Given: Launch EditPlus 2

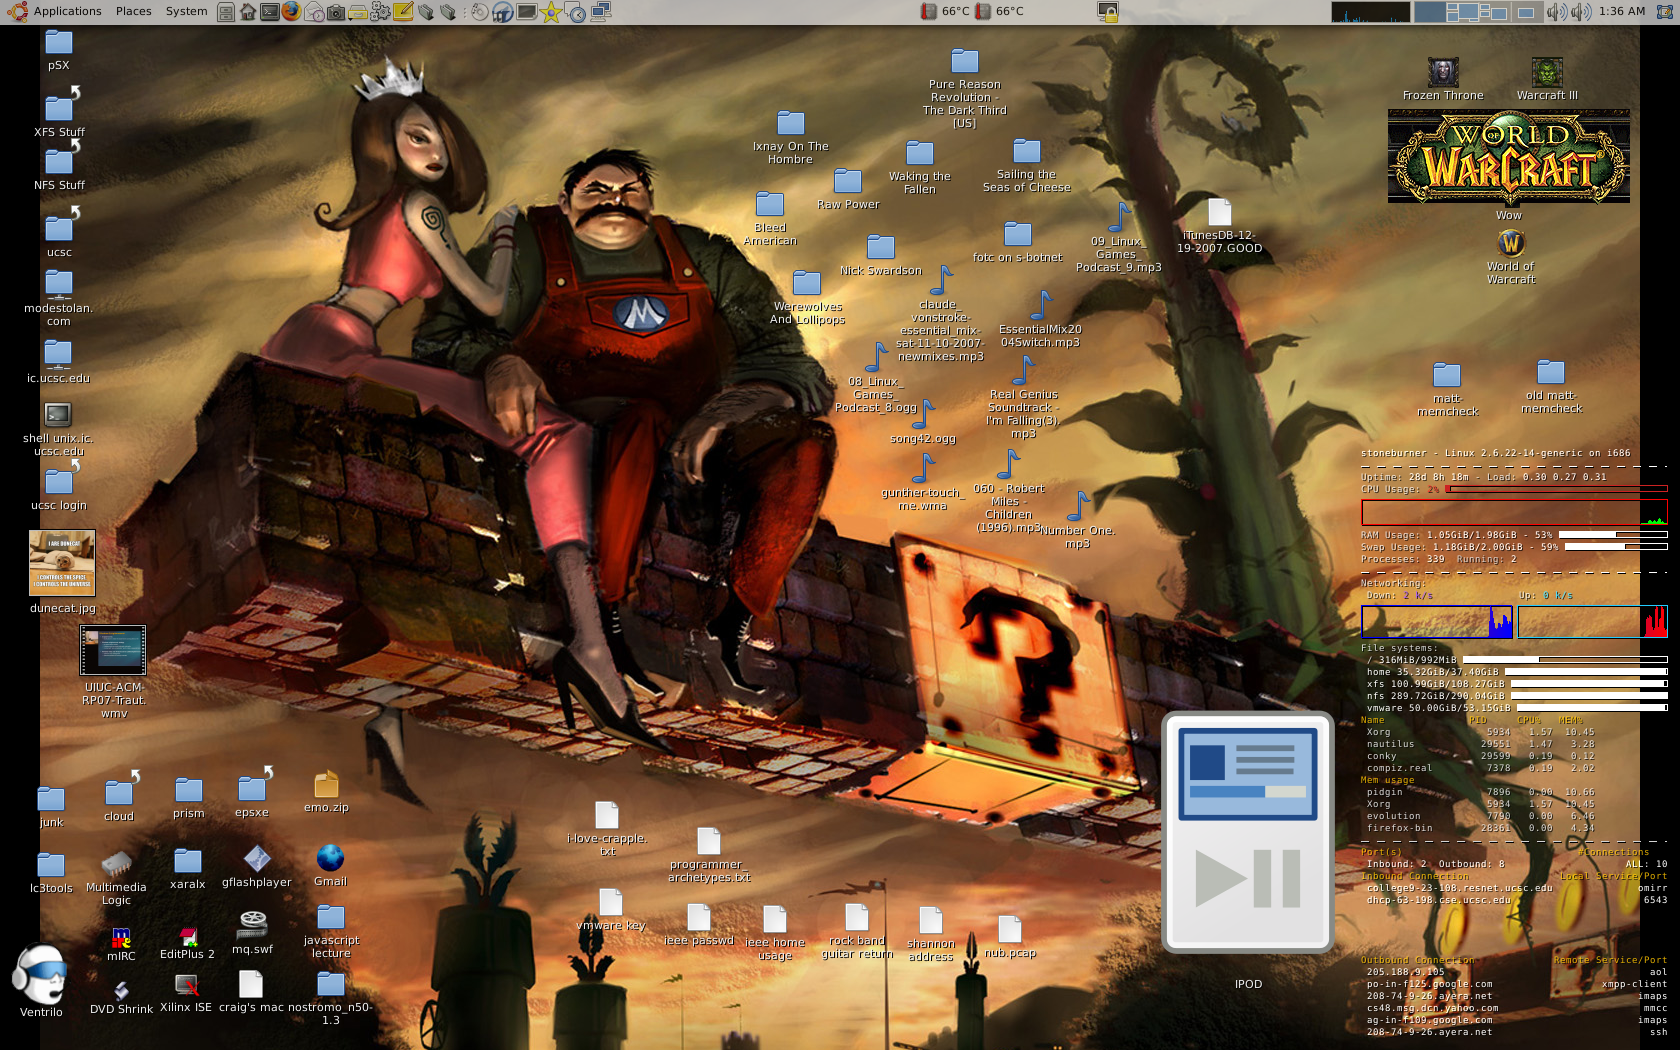Looking at the screenshot, I should coord(187,943).
